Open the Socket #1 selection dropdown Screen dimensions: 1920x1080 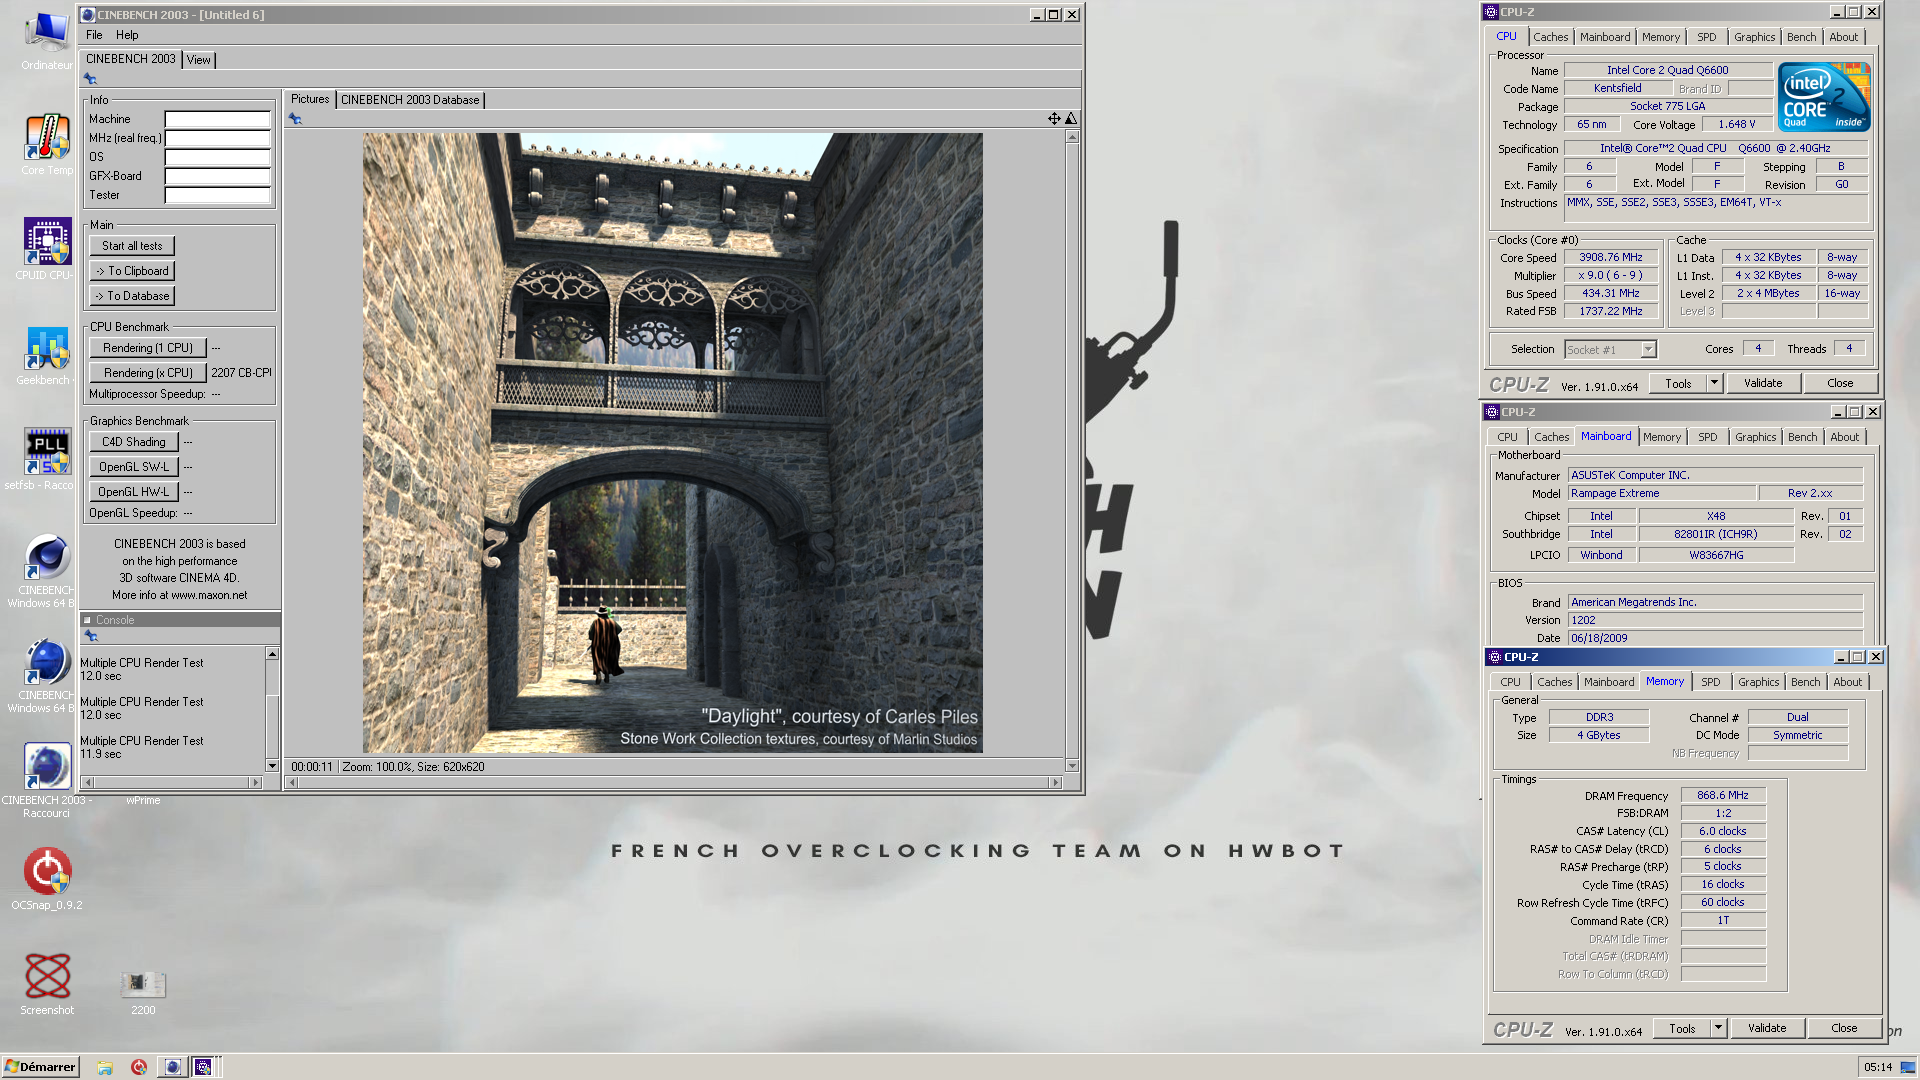point(1610,350)
